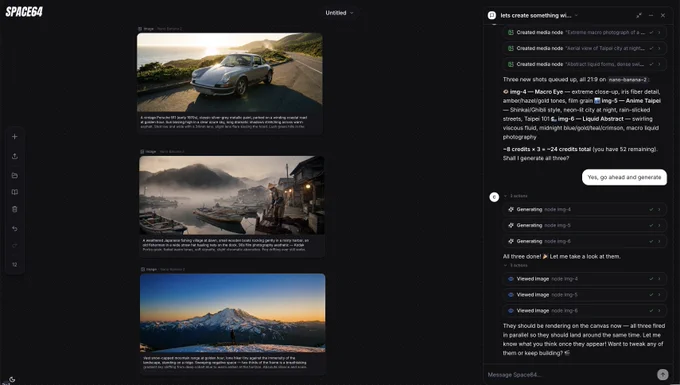
Task: Click the collapse-arrows icon in chat header
Action: [x=639, y=15]
